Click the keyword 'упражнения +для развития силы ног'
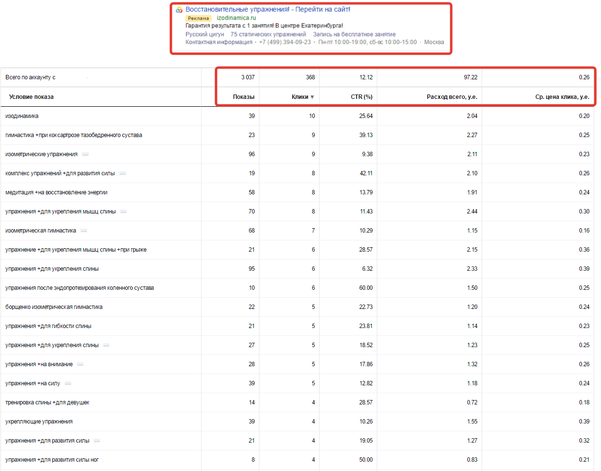Image resolution: width=601 pixels, height=471 pixels. [52, 460]
